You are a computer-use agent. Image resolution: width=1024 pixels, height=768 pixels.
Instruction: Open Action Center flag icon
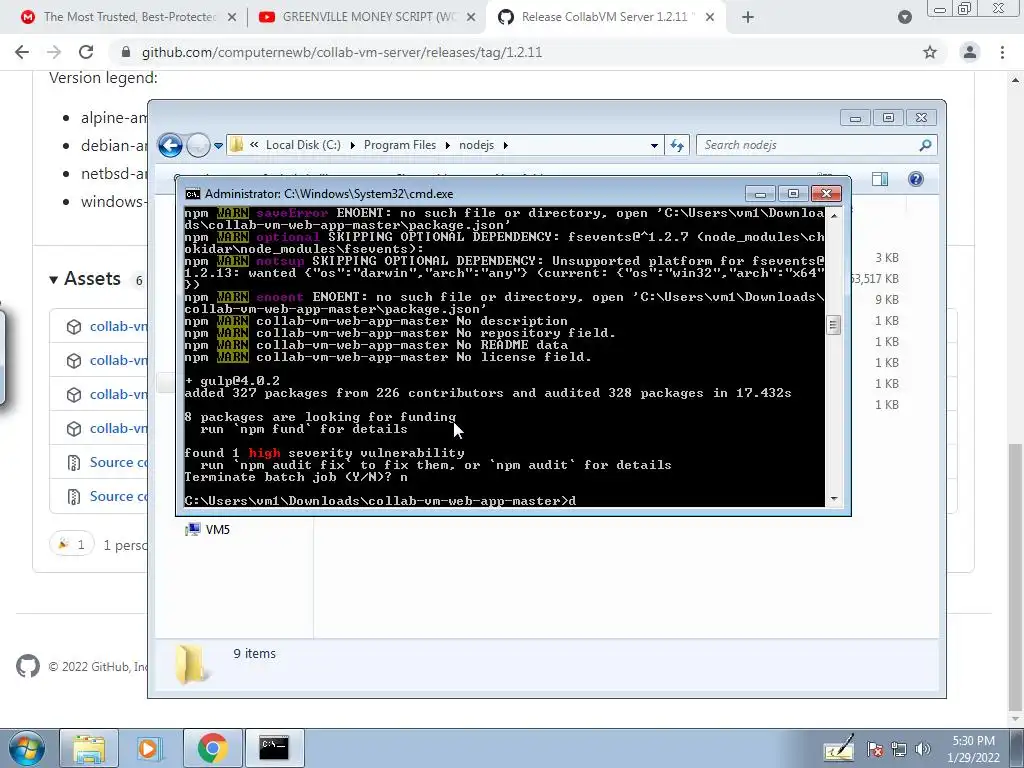coord(875,750)
